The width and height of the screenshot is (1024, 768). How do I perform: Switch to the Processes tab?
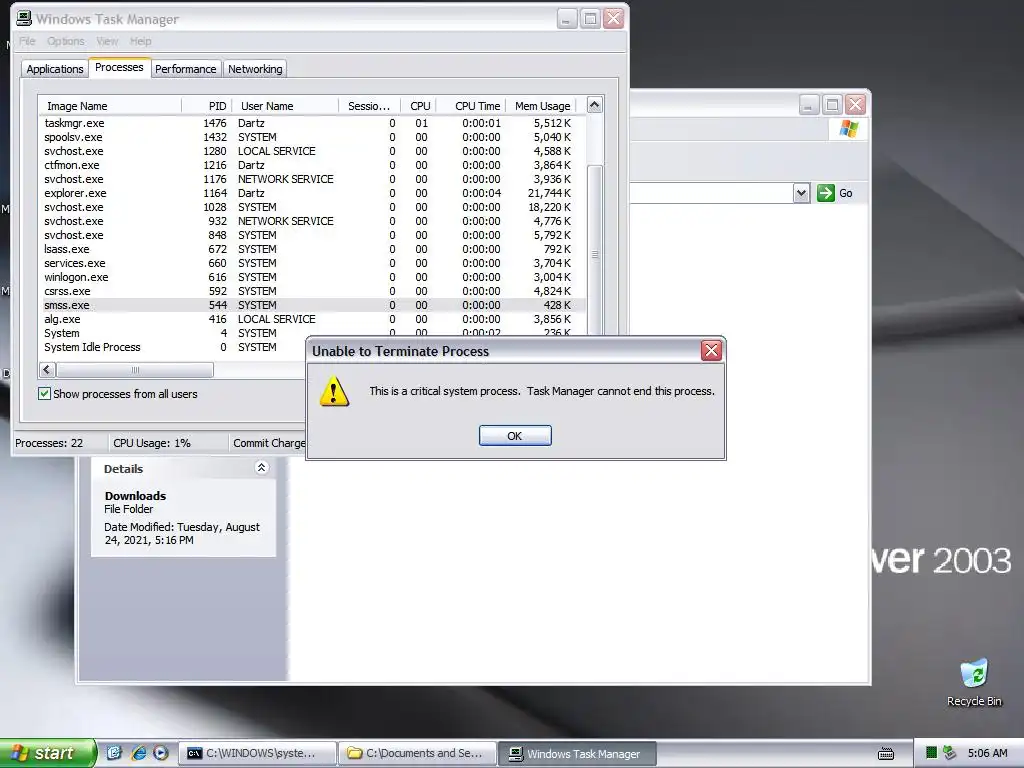pos(119,67)
